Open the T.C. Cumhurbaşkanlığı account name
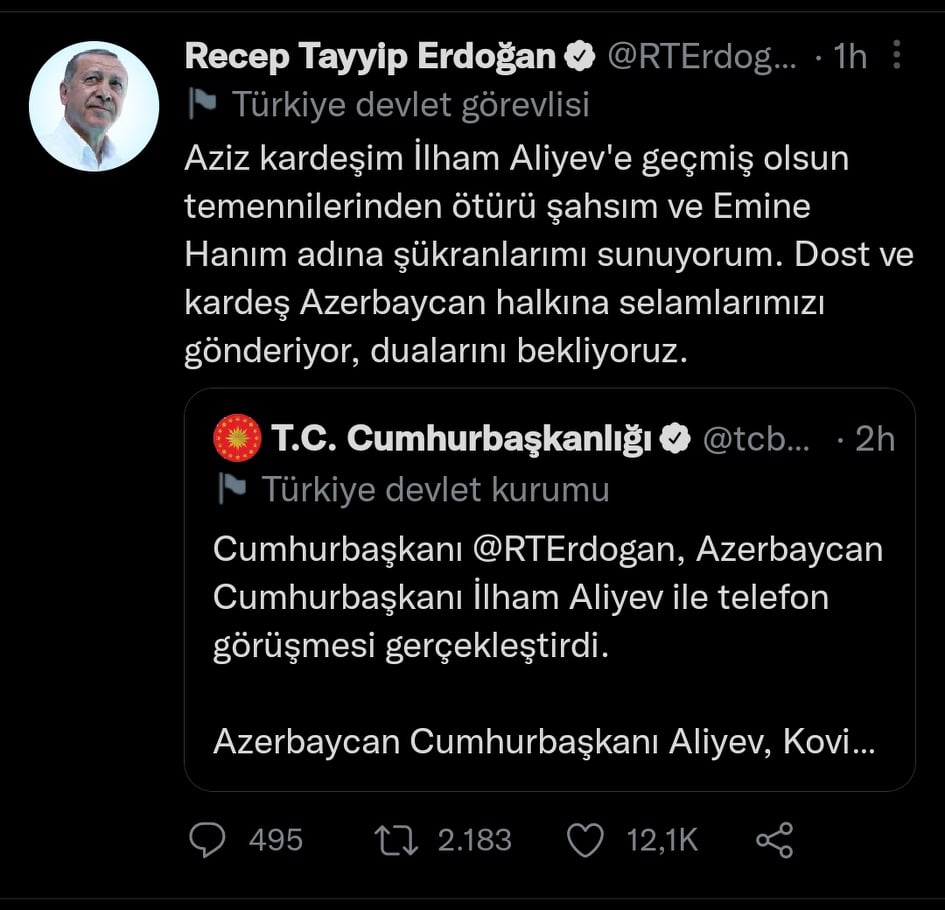This screenshot has height=910, width=945. pyautogui.click(x=462, y=439)
